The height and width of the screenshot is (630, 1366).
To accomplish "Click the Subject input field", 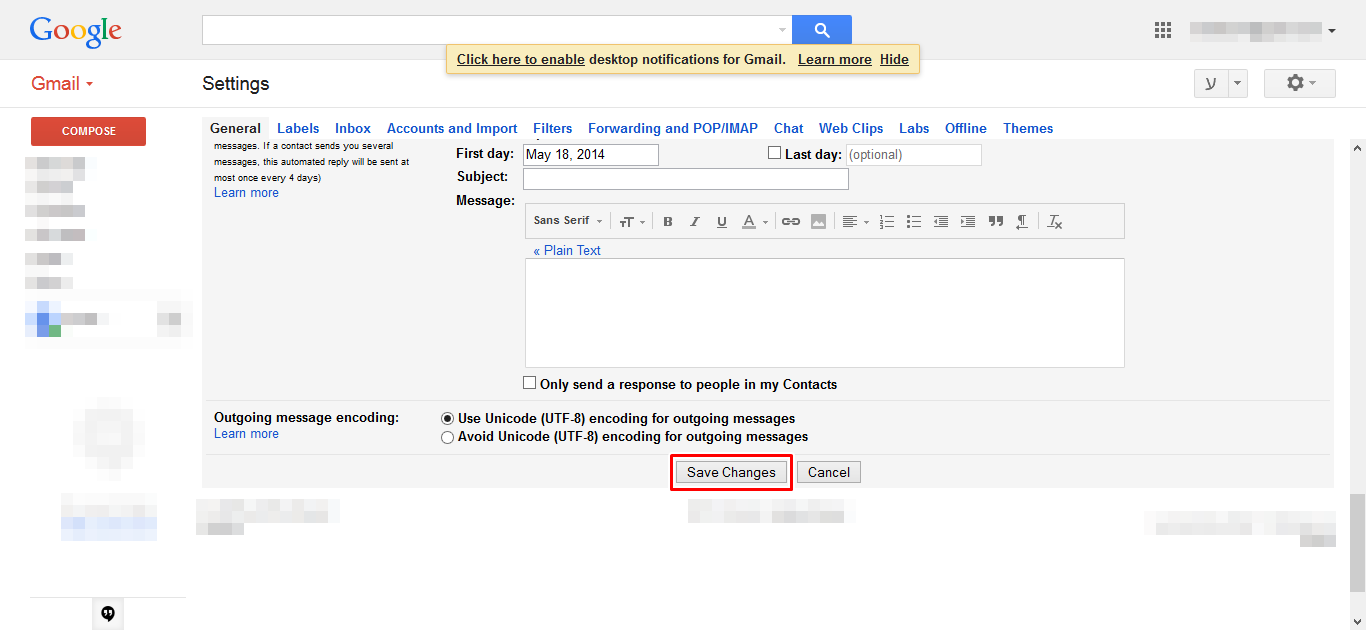I will (x=685, y=178).
